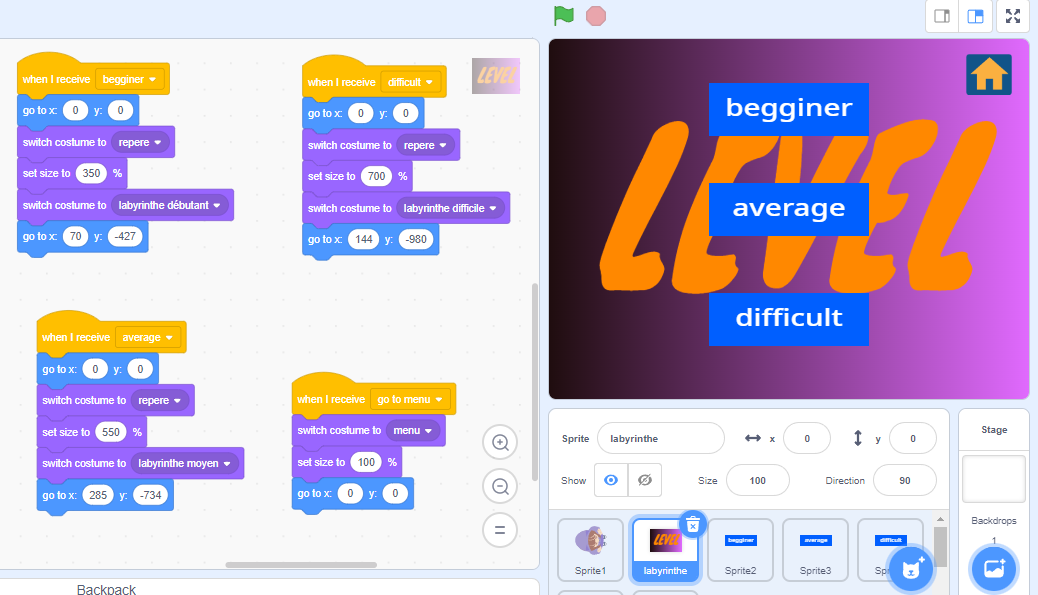Click the average button on stage
The image size is (1038, 595).
pyautogui.click(x=788, y=209)
